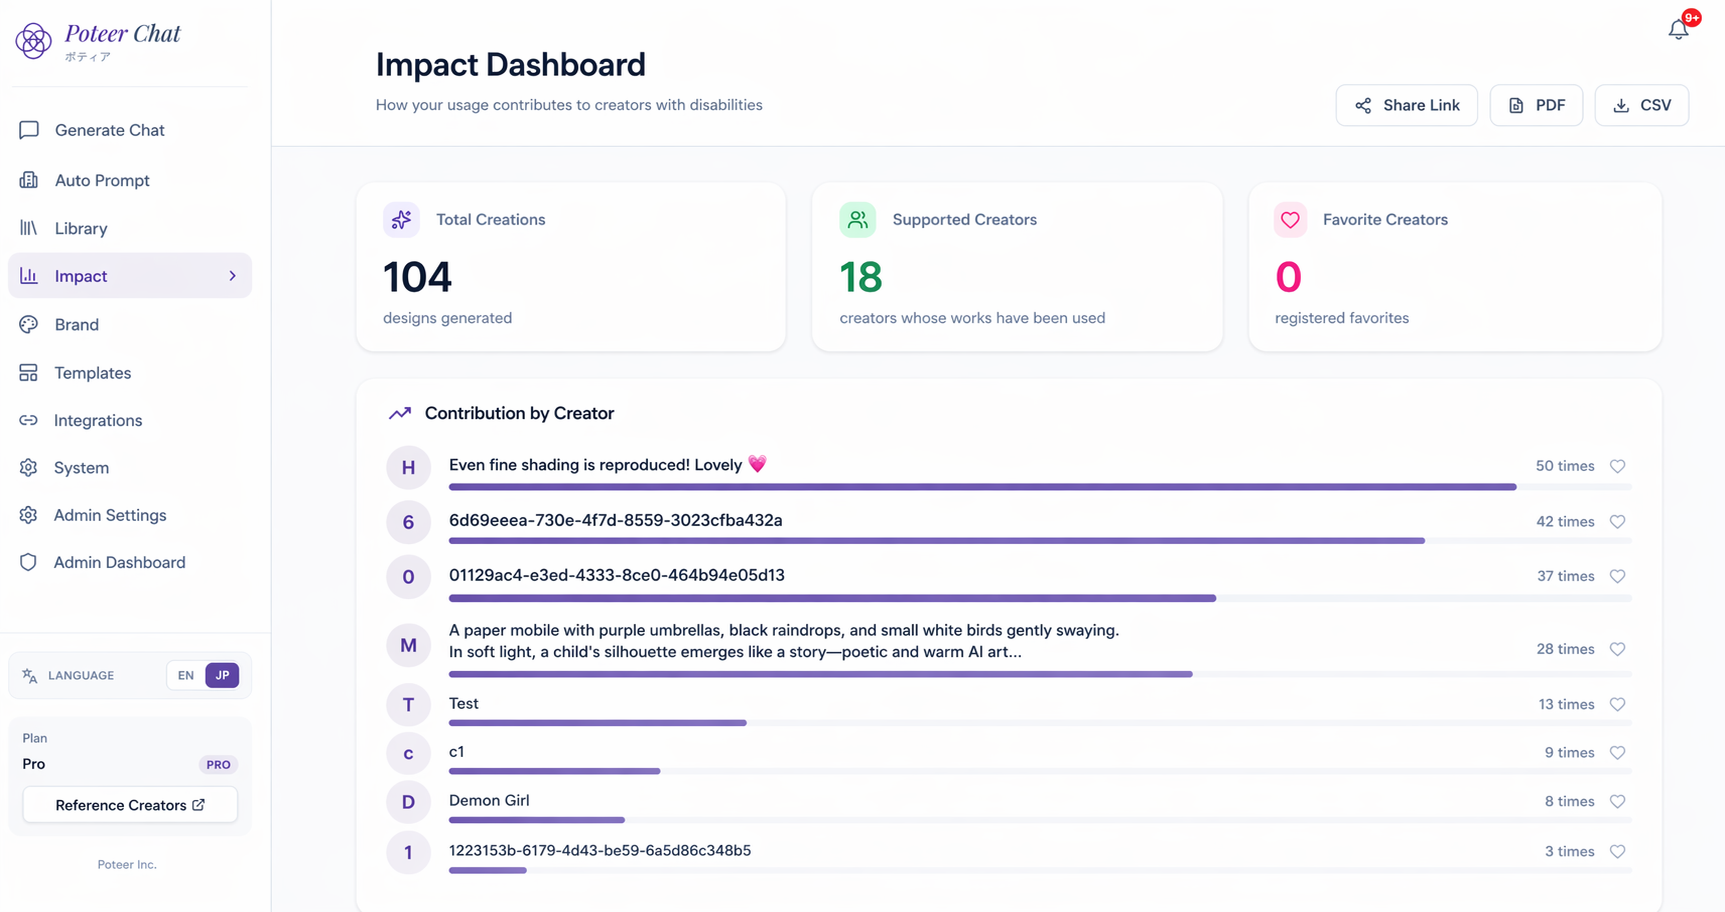Expand the Impact menu chevron
Image resolution: width=1725 pixels, height=912 pixels.
tap(232, 276)
